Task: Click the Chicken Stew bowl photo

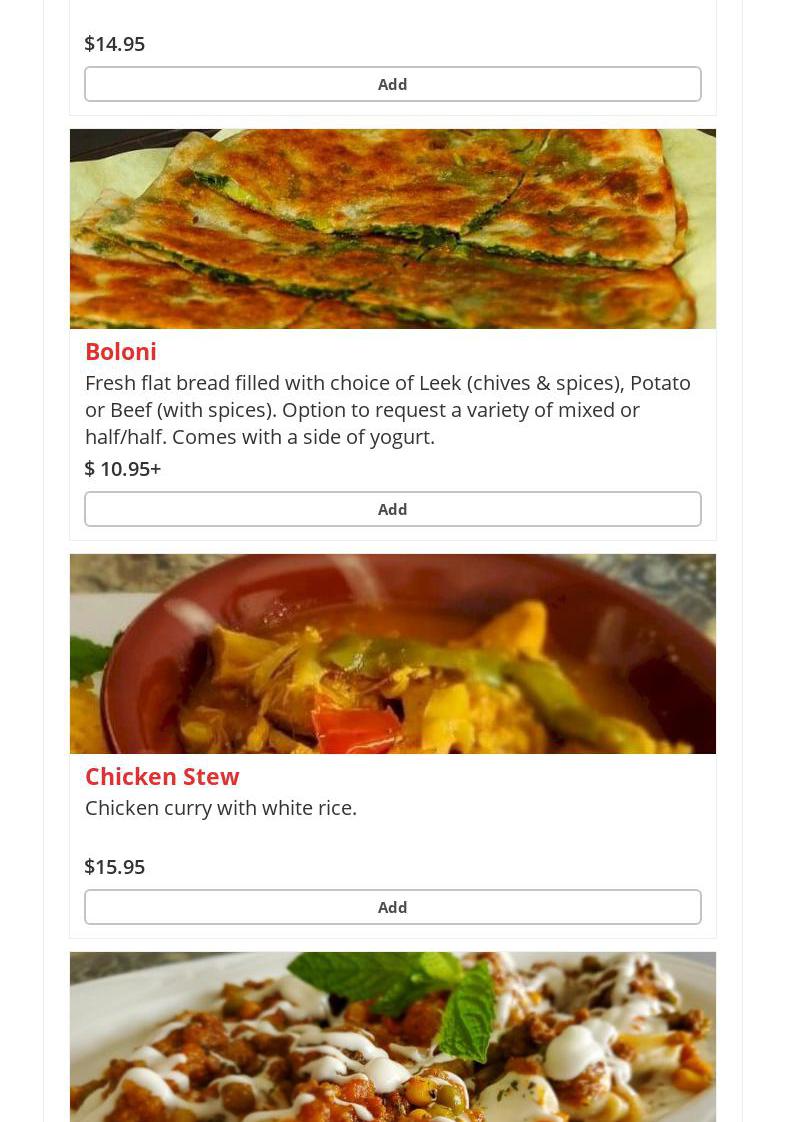Action: [392, 654]
